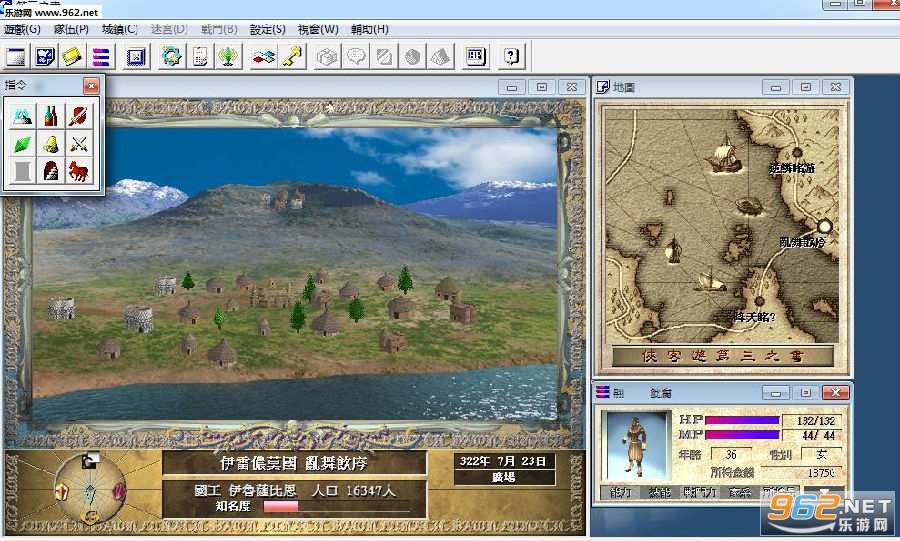Image resolution: width=900 pixels, height=541 pixels.
Task: Click the striped list toolbar icon
Action: tap(101, 57)
